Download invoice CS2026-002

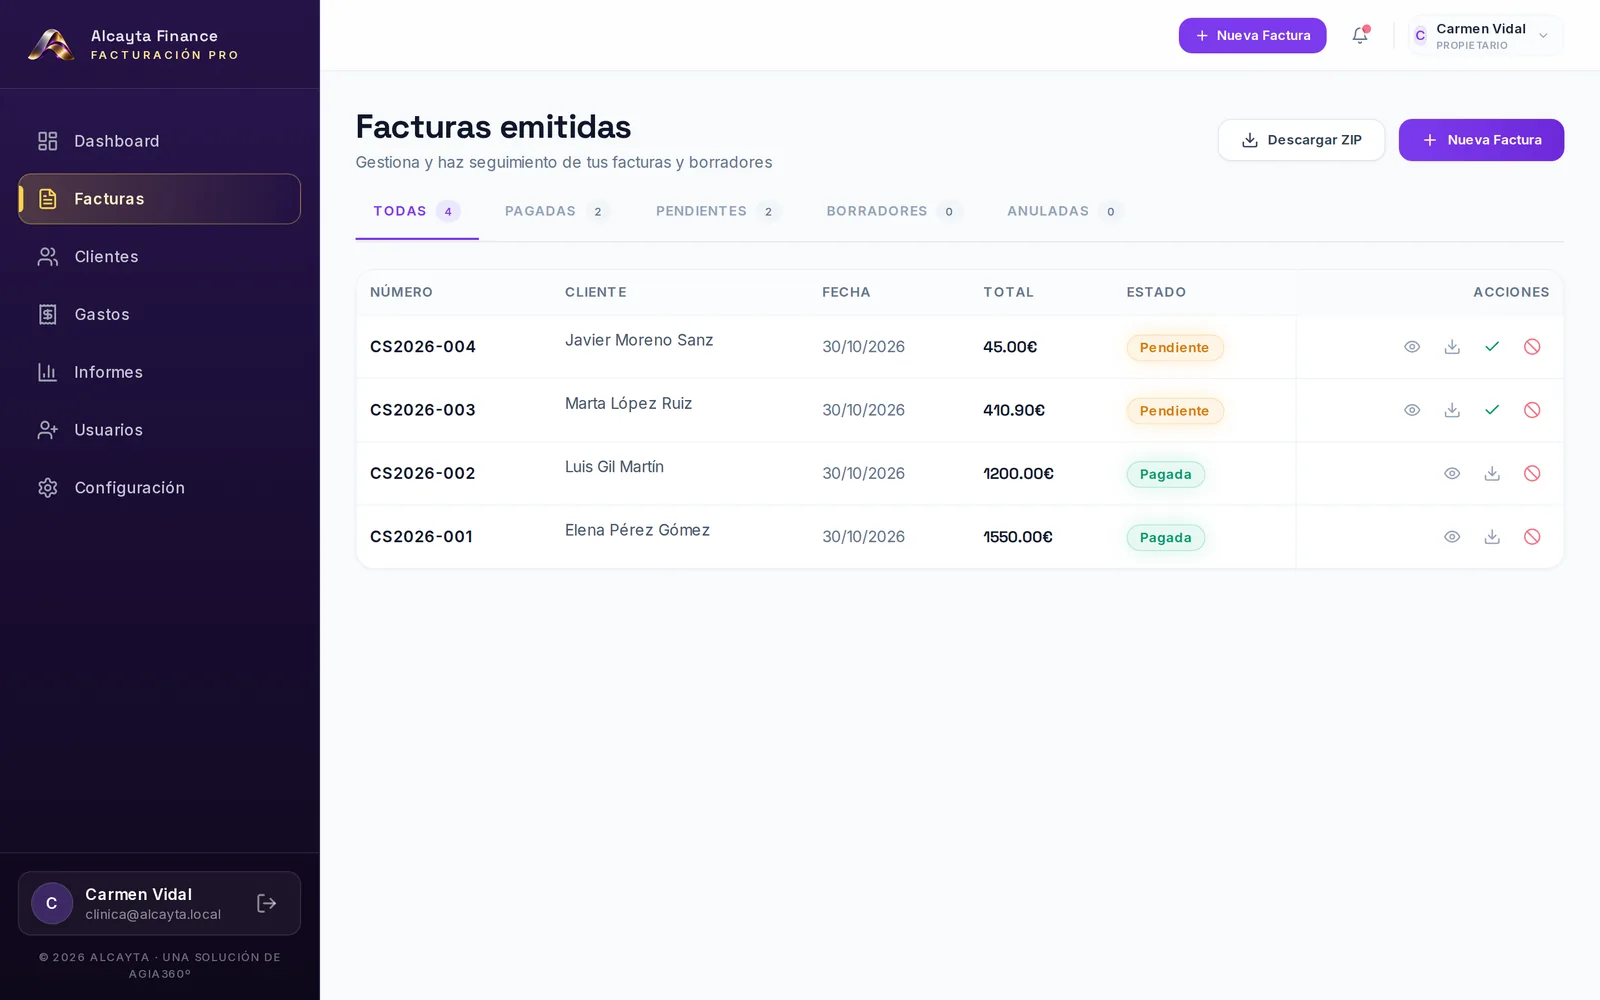point(1492,473)
